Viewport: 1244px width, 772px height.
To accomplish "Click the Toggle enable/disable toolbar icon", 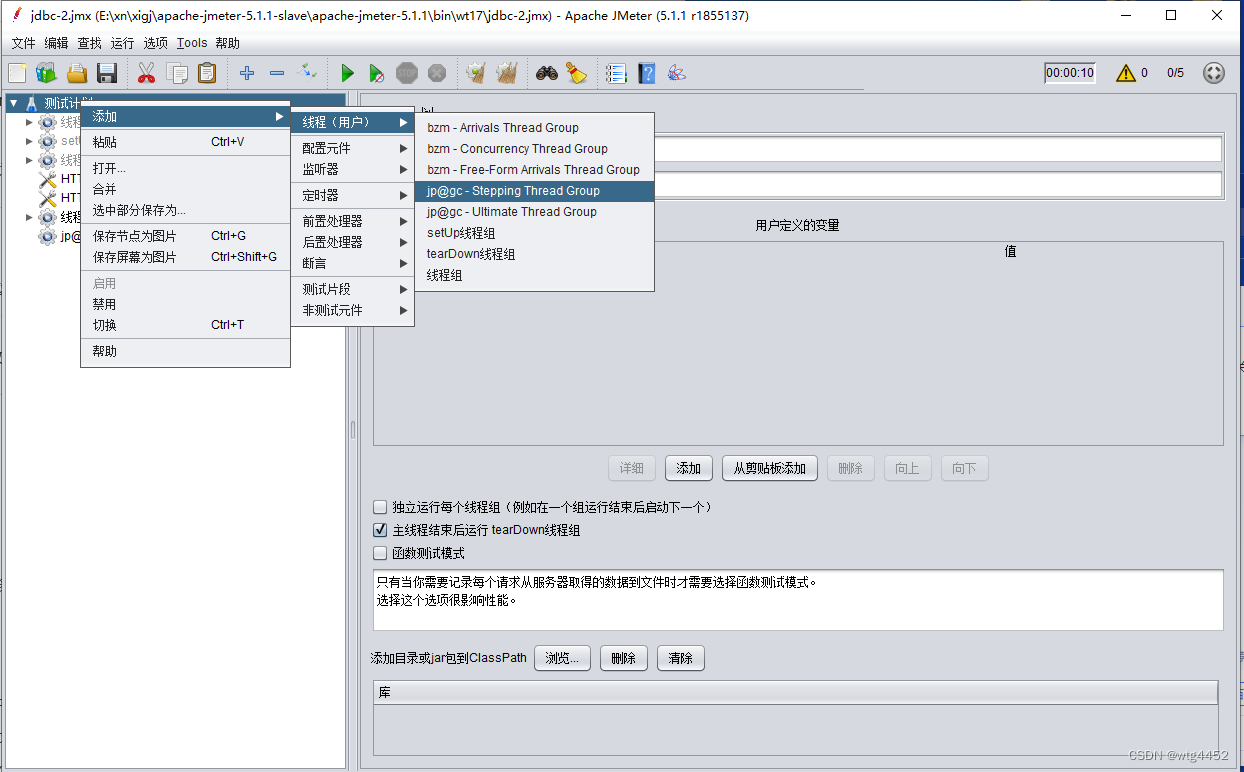I will [x=308, y=73].
